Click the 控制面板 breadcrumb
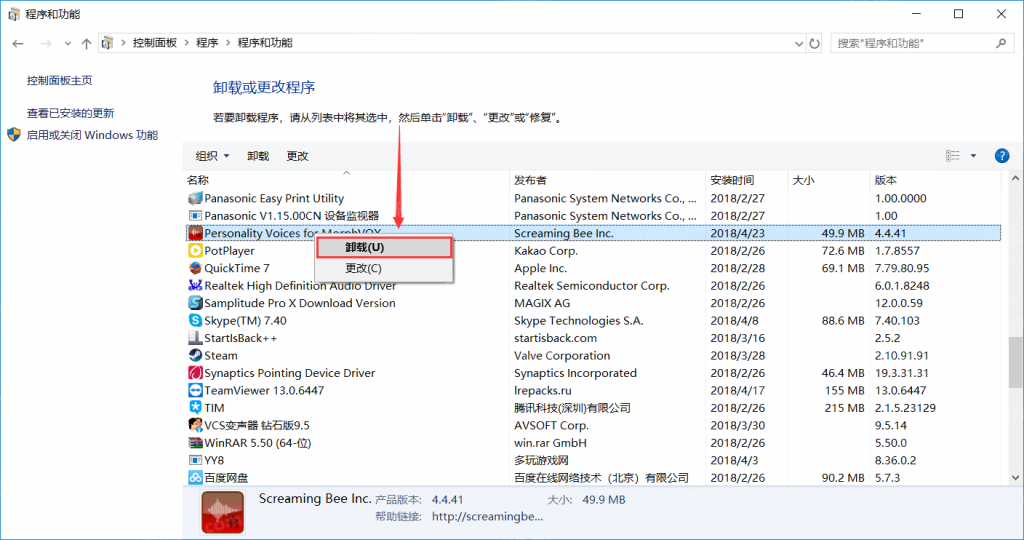Image resolution: width=1024 pixels, height=540 pixels. click(155, 43)
